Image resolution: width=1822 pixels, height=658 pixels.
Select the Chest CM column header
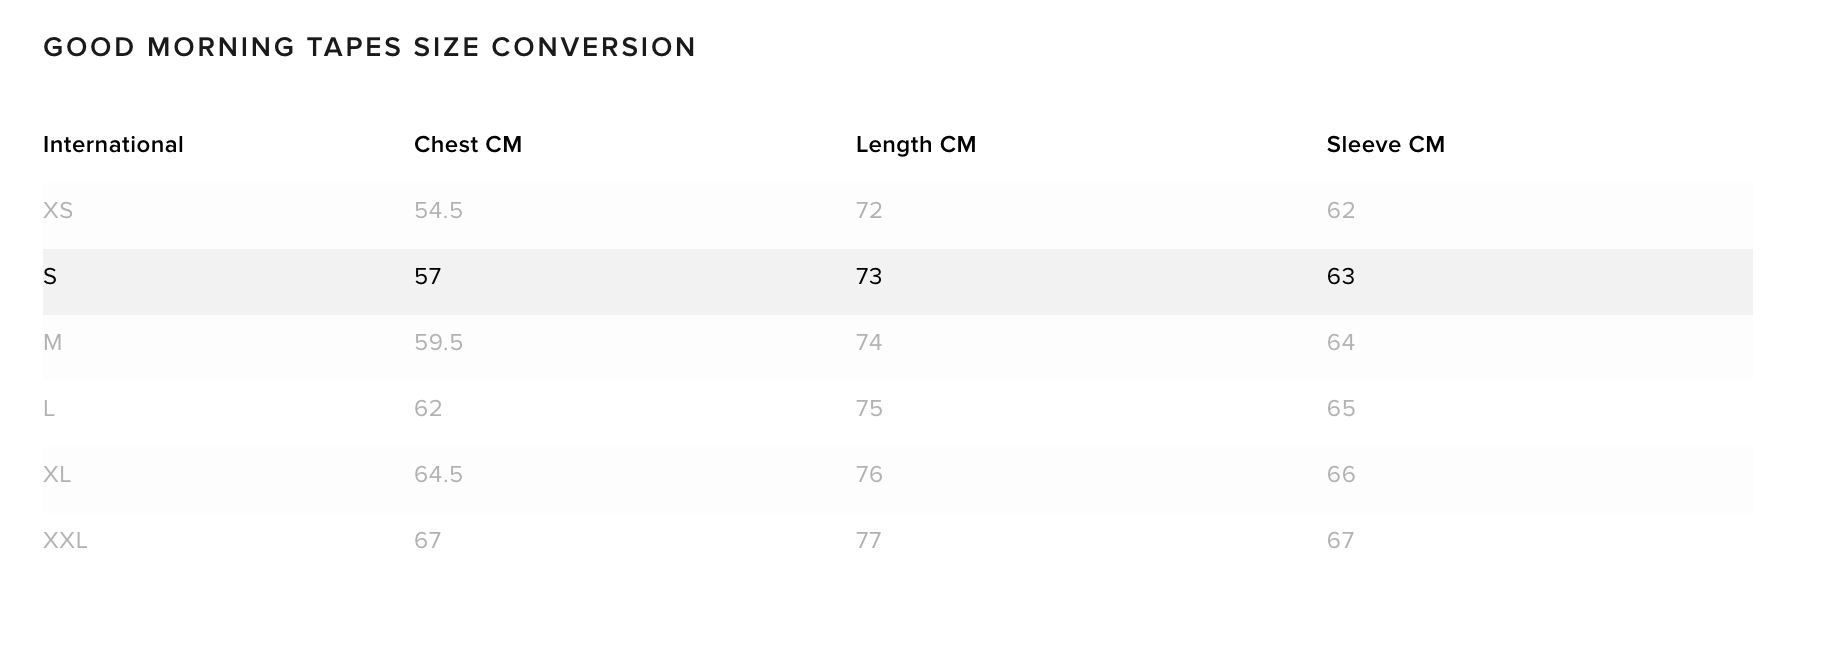tap(467, 145)
